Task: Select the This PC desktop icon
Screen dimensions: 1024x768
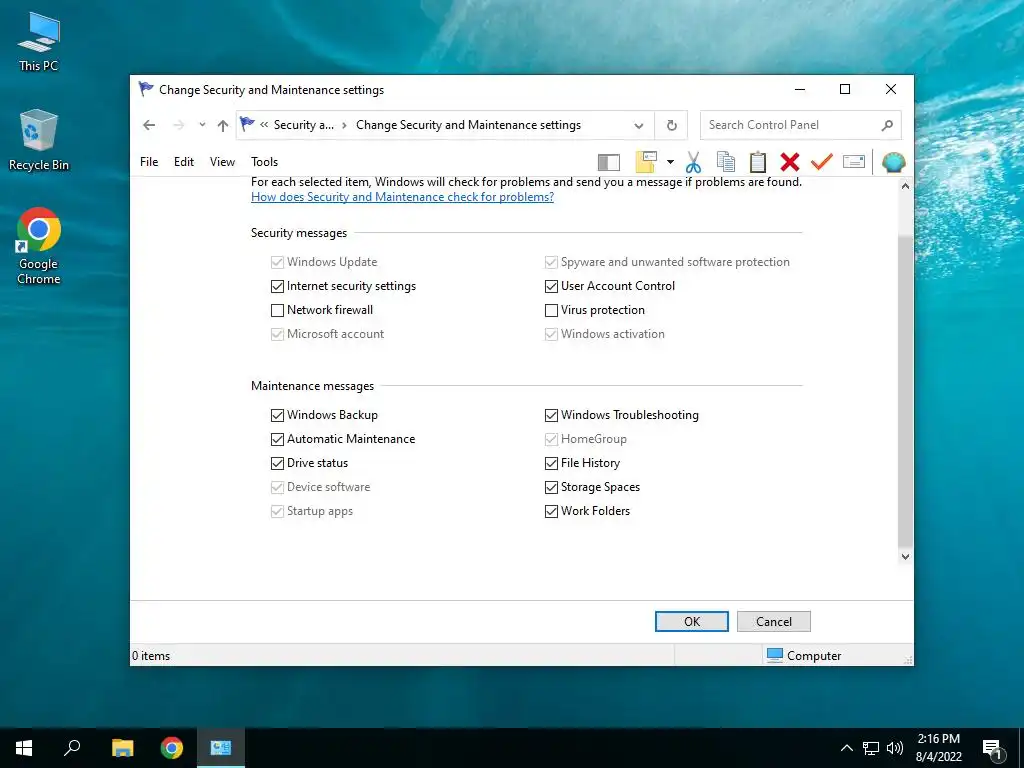Action: click(39, 41)
